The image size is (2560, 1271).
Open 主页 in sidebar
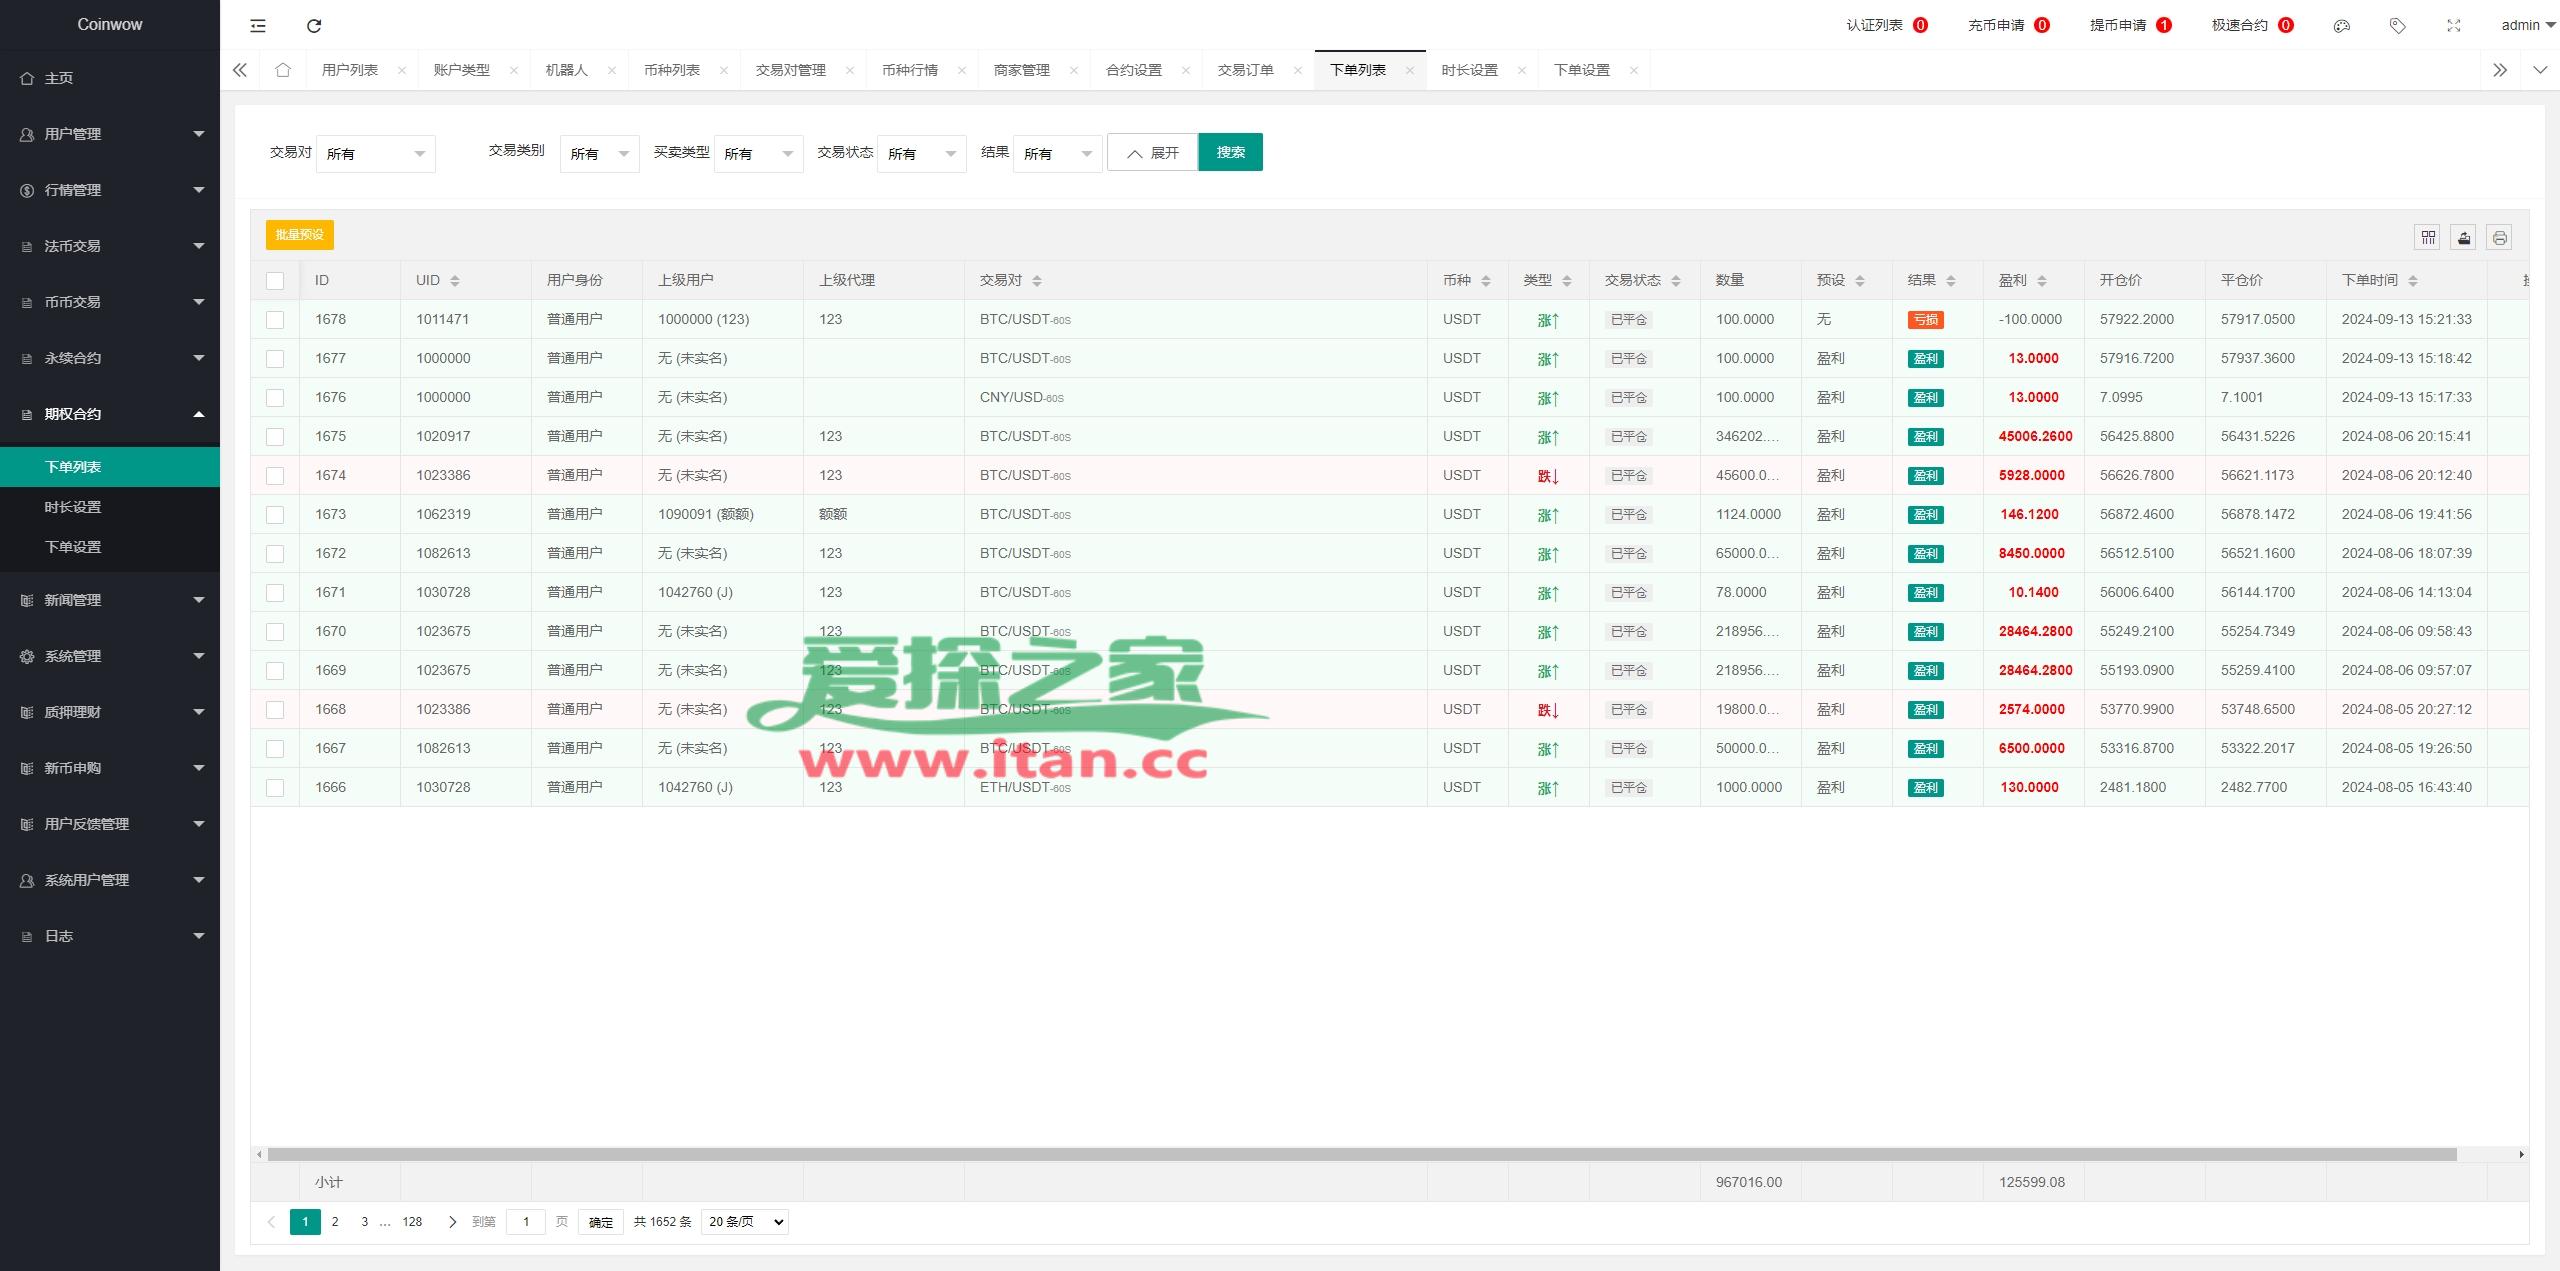pyautogui.click(x=110, y=78)
